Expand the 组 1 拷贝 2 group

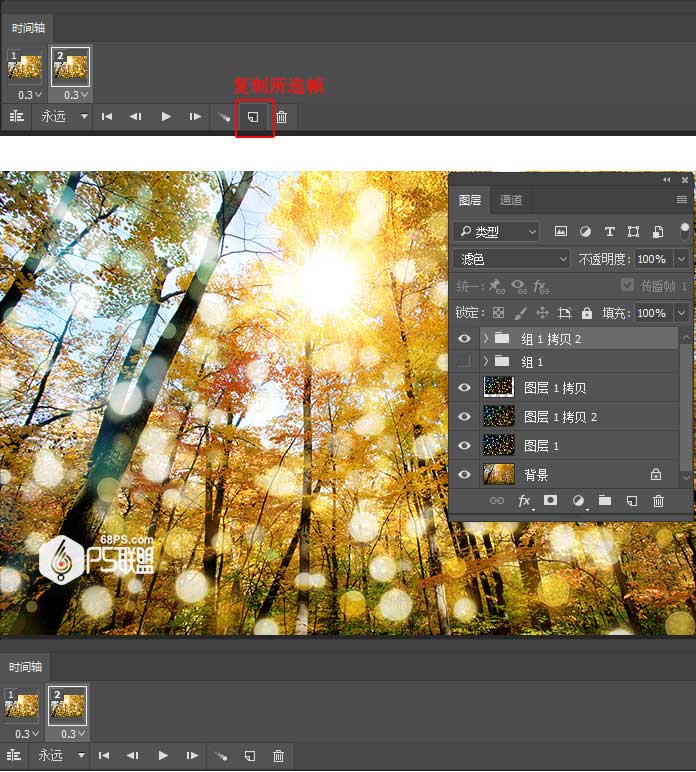coord(486,338)
